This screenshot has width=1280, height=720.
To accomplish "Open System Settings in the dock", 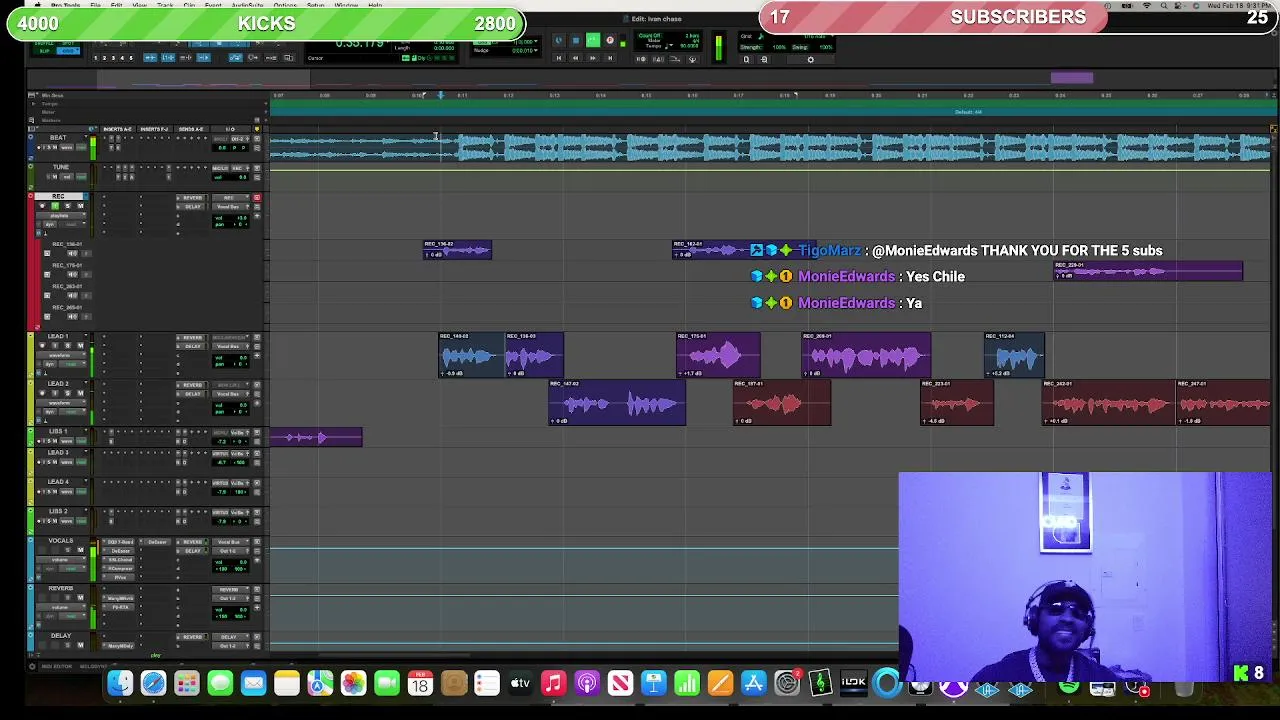I will (787, 684).
